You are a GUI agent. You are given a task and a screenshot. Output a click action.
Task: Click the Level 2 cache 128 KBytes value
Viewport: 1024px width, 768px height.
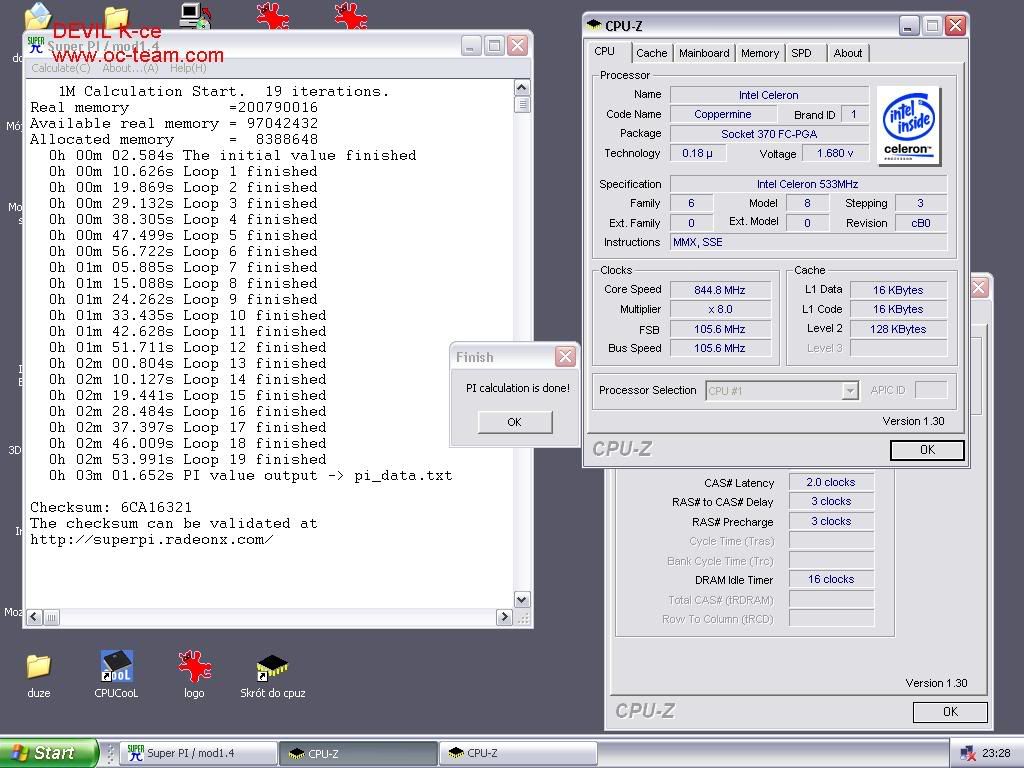click(x=898, y=329)
